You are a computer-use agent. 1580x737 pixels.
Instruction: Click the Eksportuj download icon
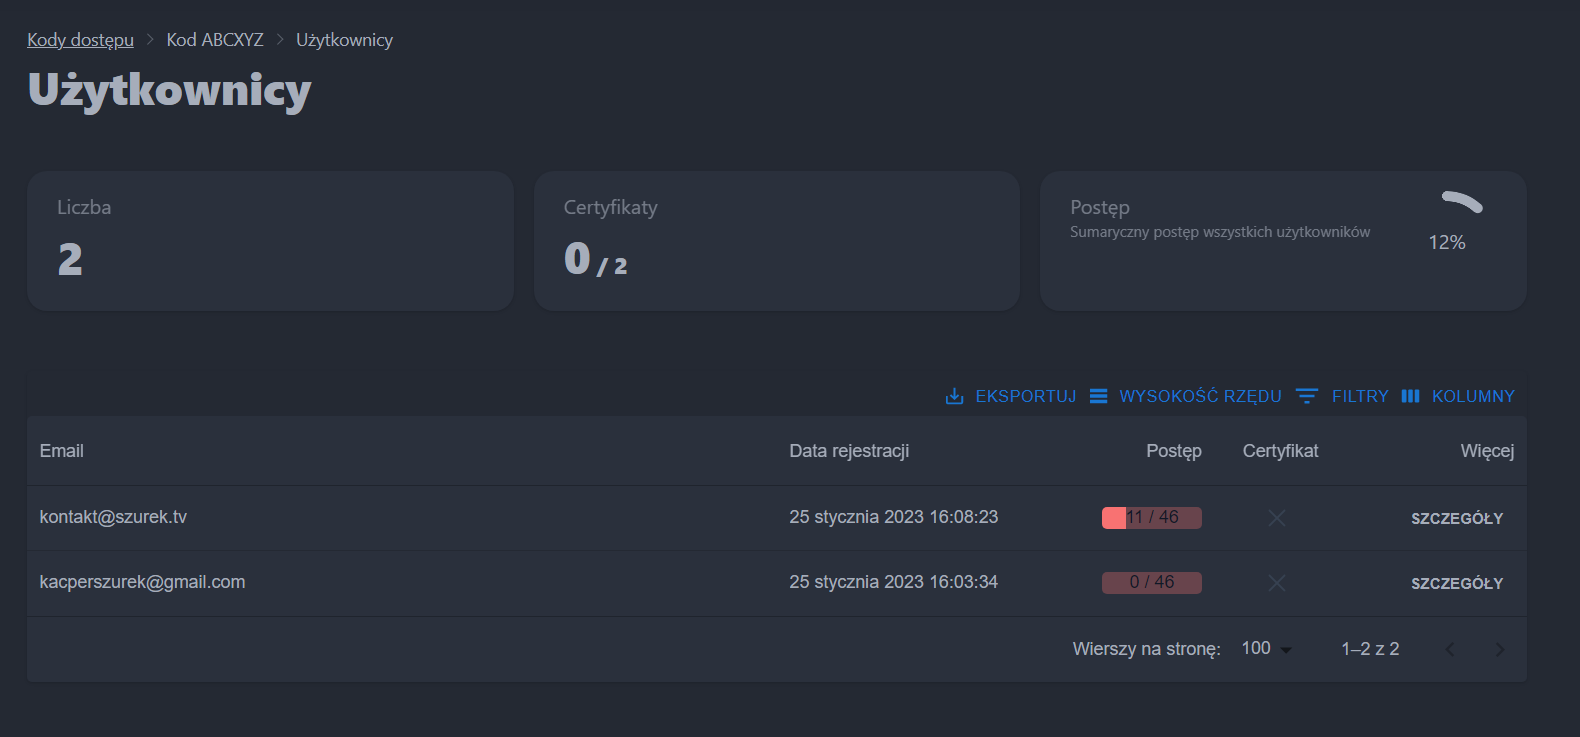pyautogui.click(x=954, y=397)
